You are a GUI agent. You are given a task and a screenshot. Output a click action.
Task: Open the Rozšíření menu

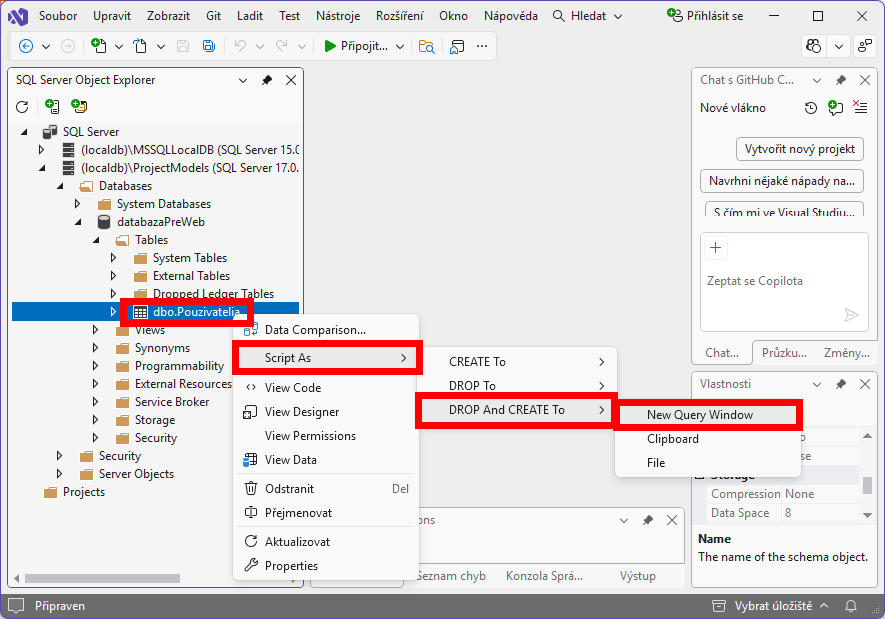(x=399, y=16)
